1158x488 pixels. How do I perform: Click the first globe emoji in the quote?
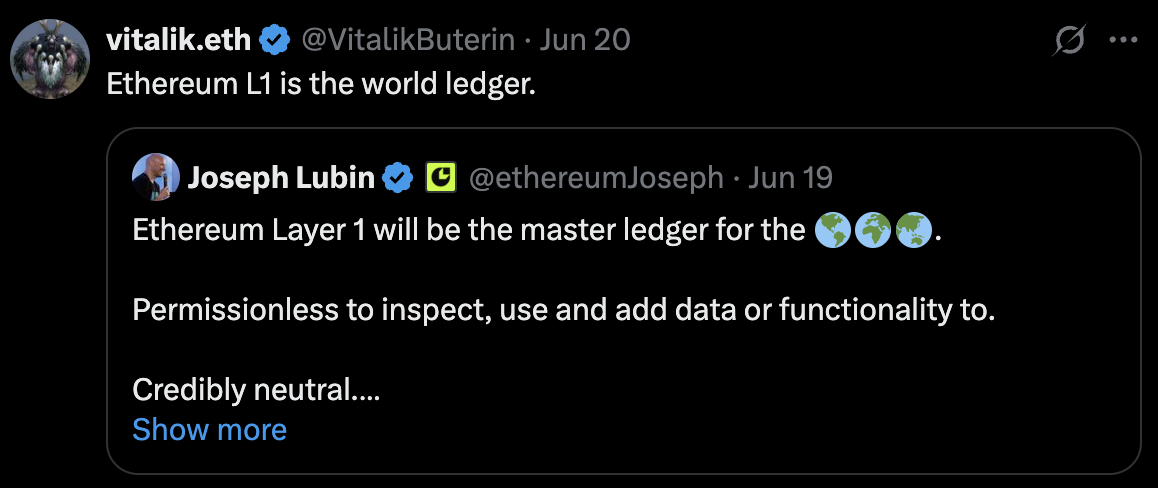pyautogui.click(x=832, y=231)
